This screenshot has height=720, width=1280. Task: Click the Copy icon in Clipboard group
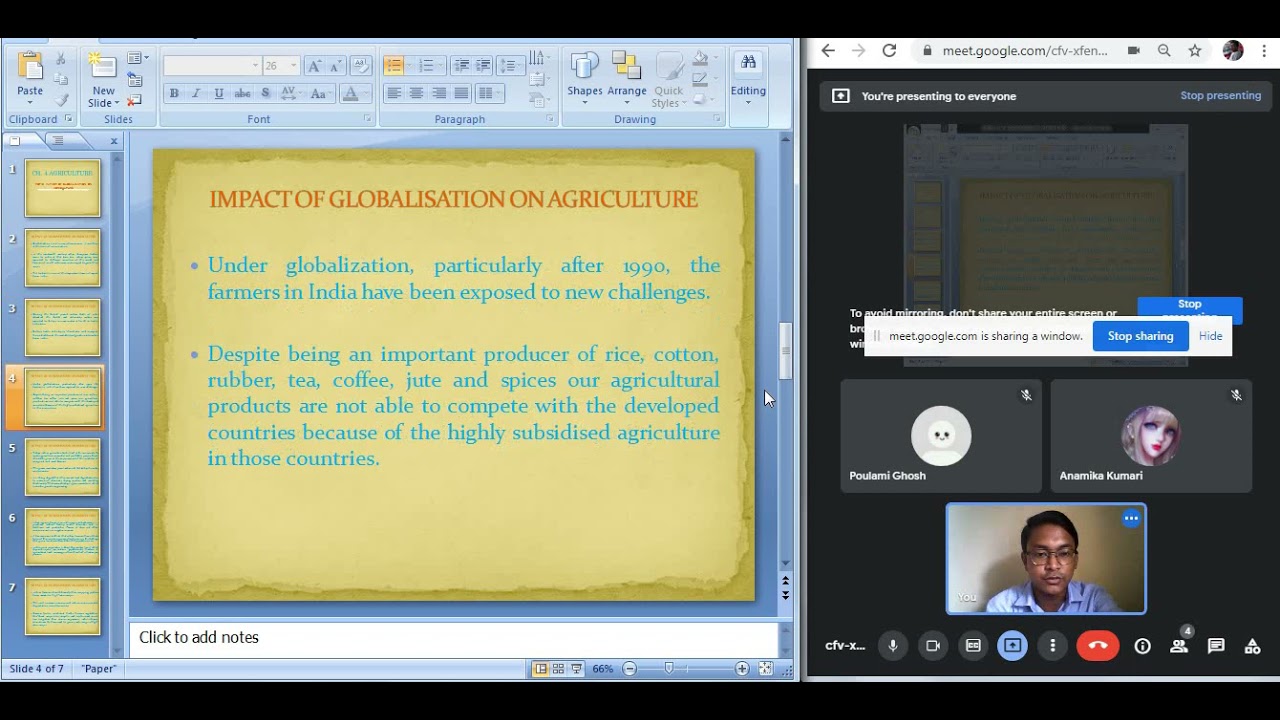61,79
